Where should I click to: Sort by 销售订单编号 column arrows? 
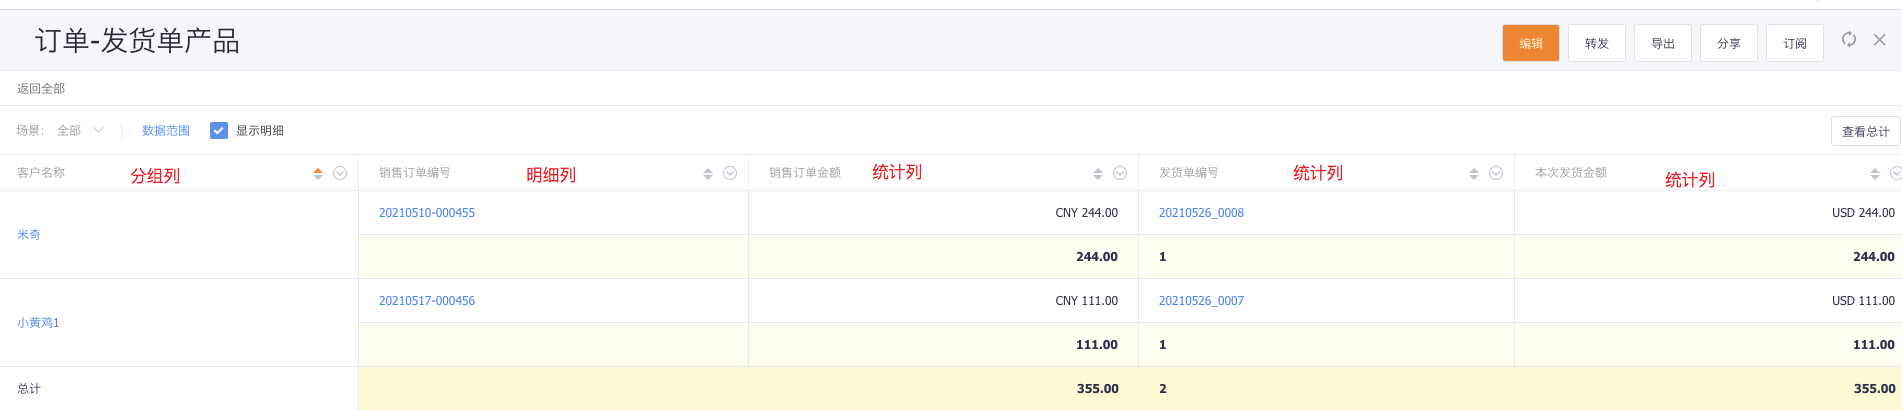pyautogui.click(x=708, y=173)
